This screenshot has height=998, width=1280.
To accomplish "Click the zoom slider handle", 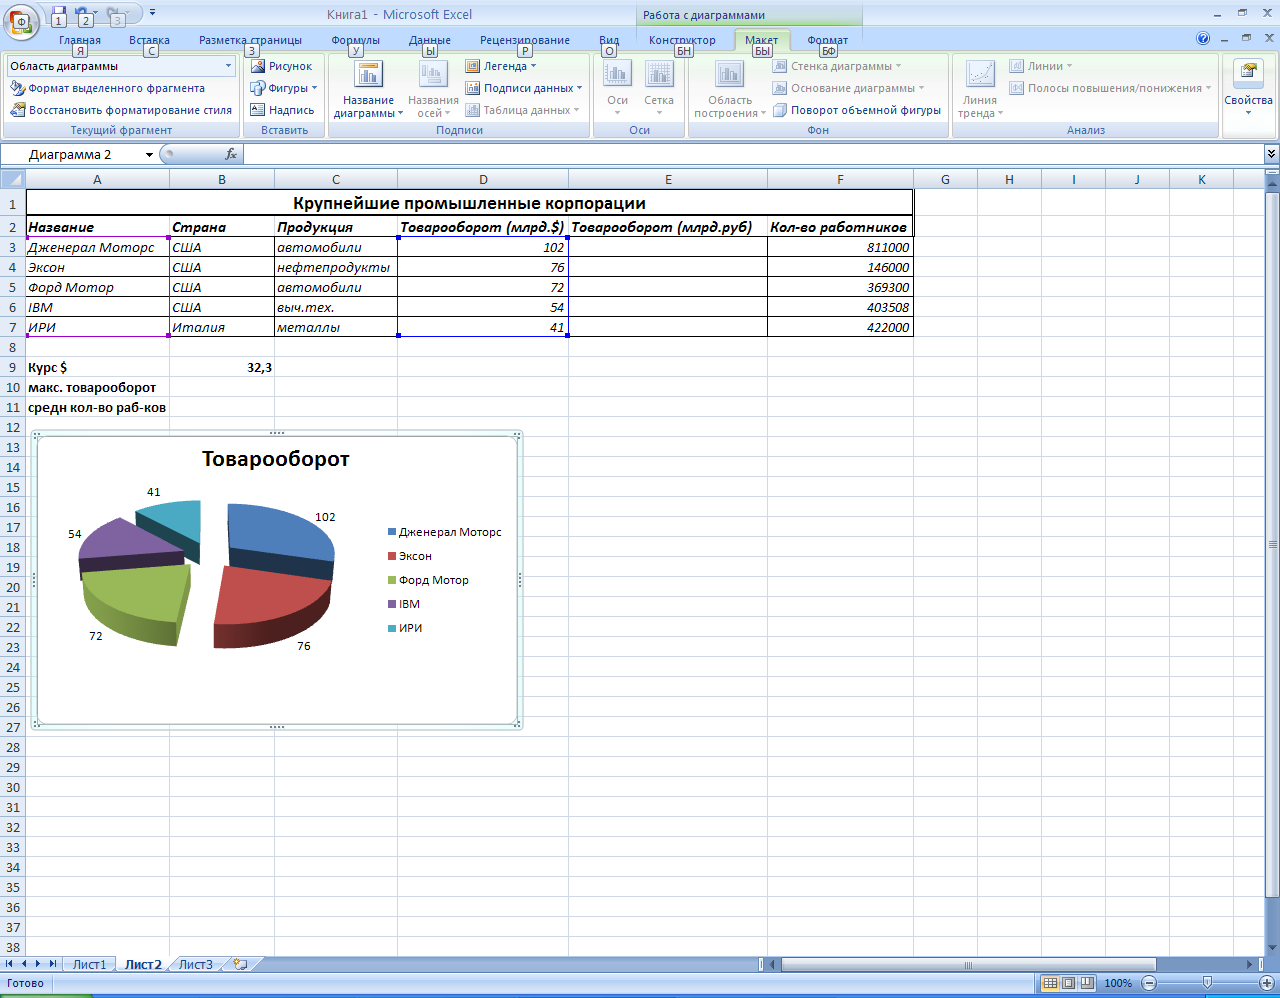I will [1207, 983].
